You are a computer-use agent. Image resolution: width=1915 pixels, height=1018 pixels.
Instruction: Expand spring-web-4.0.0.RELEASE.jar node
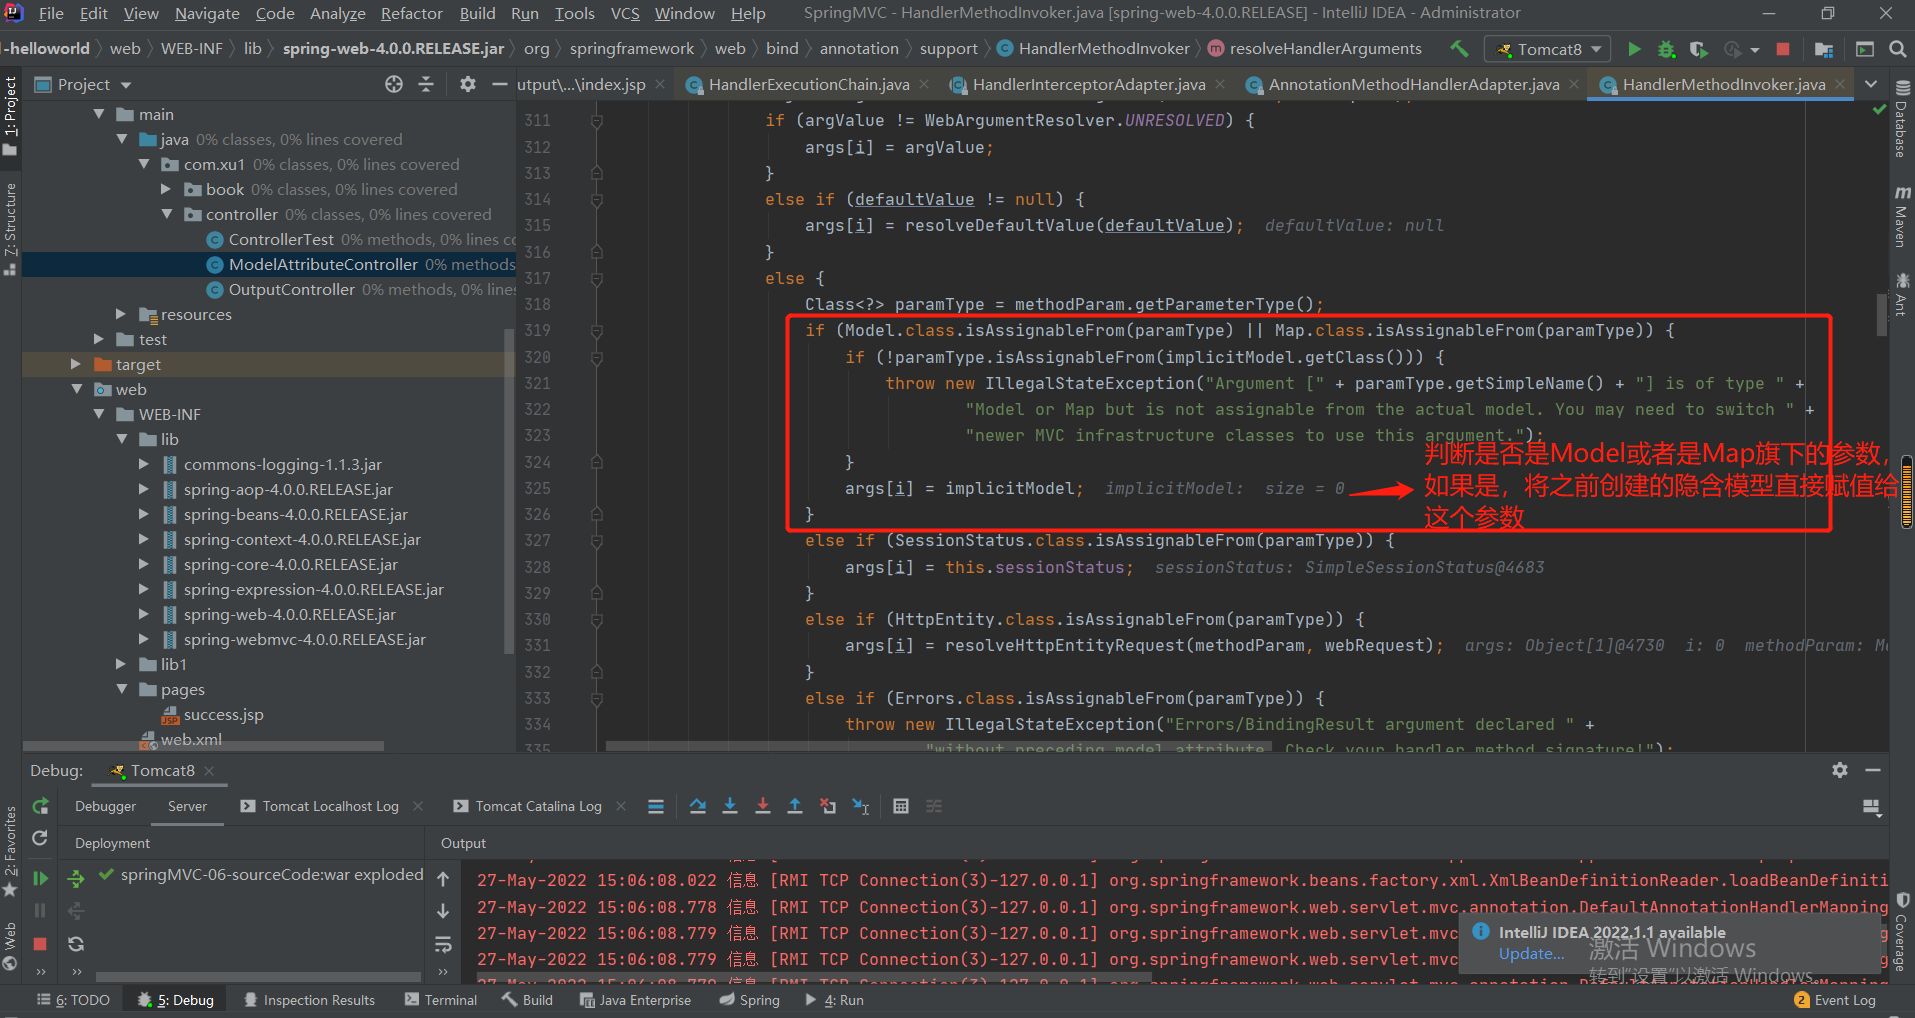[144, 614]
